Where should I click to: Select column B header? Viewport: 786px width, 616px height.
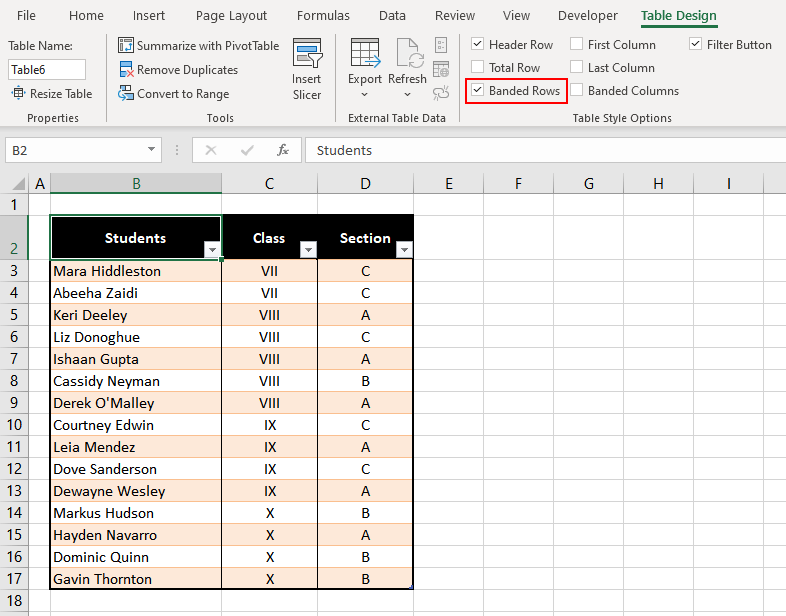(x=136, y=183)
